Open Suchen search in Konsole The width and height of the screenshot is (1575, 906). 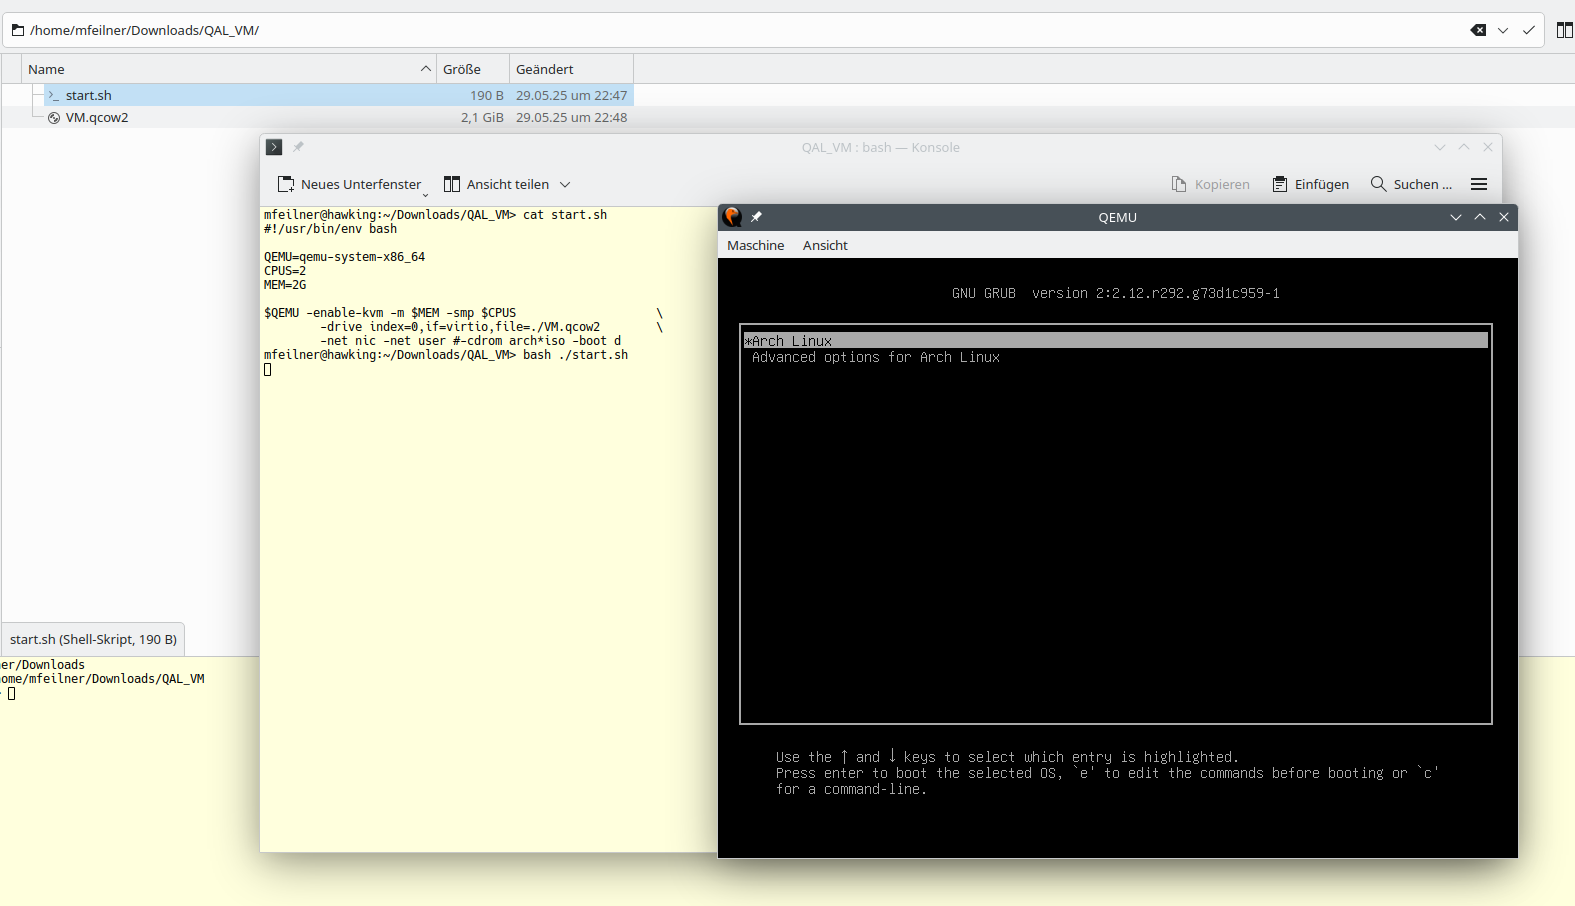click(1411, 184)
